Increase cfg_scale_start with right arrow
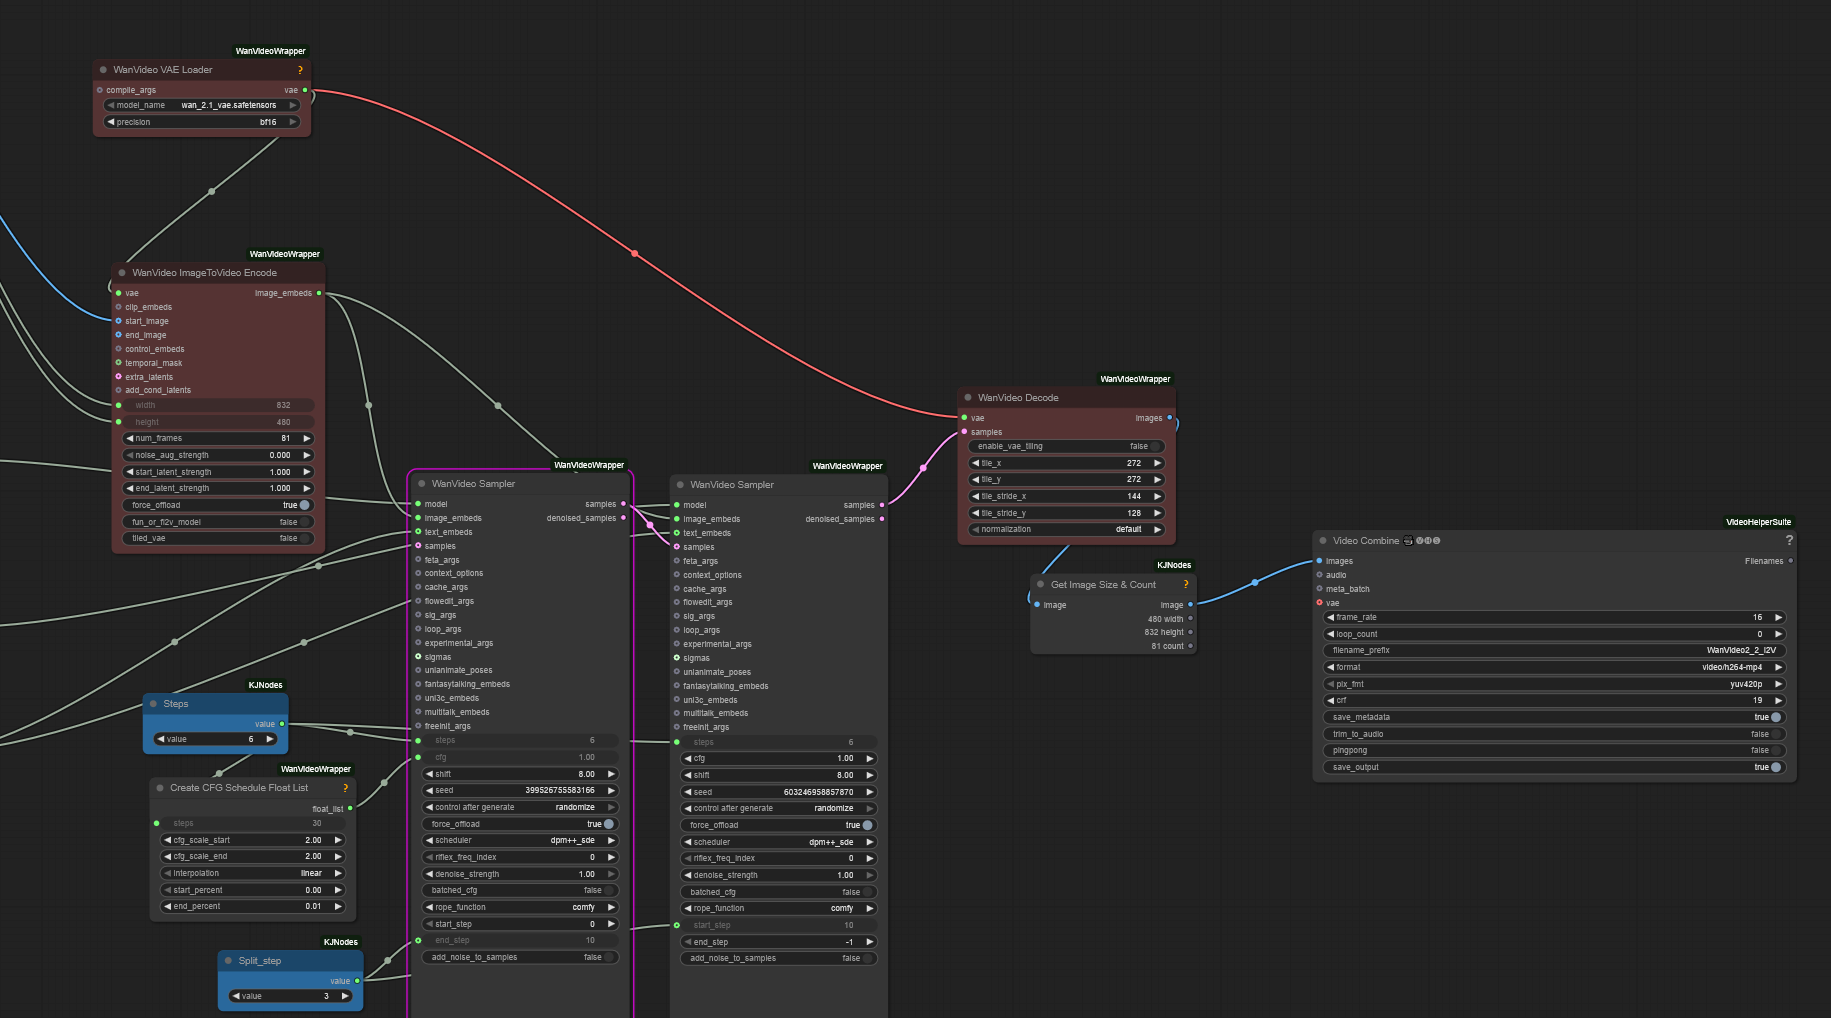Image resolution: width=1831 pixels, height=1018 pixels. (338, 840)
